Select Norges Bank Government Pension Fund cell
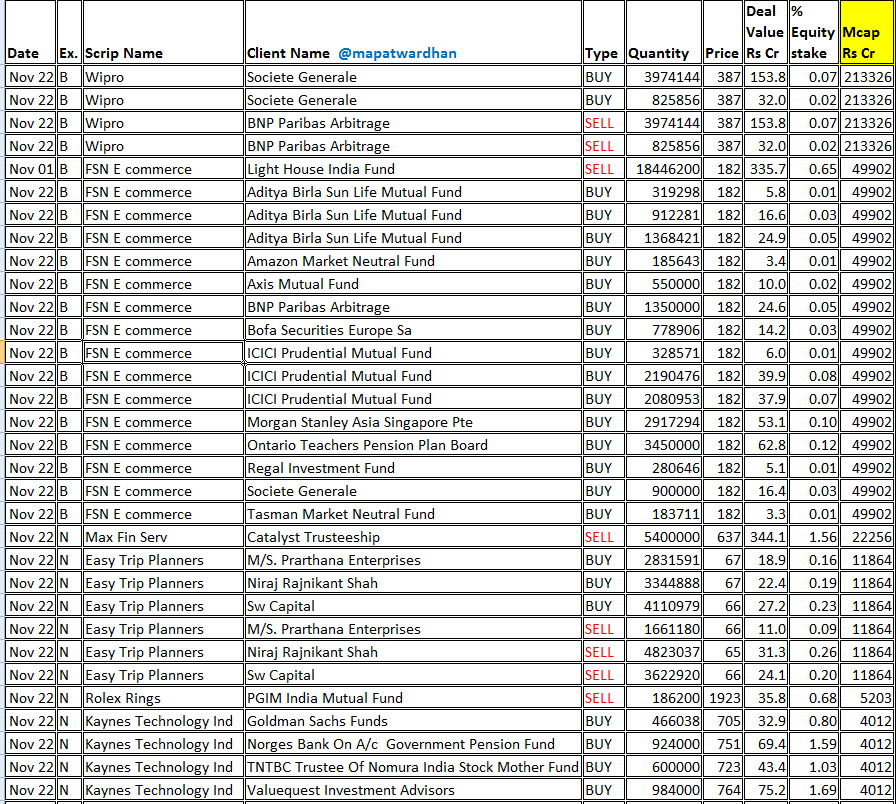896x804 pixels. (x=413, y=744)
